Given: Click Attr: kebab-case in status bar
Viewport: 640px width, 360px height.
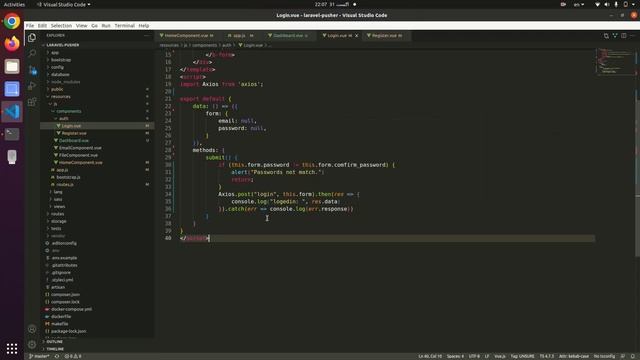Looking at the screenshot, I should 574,356.
